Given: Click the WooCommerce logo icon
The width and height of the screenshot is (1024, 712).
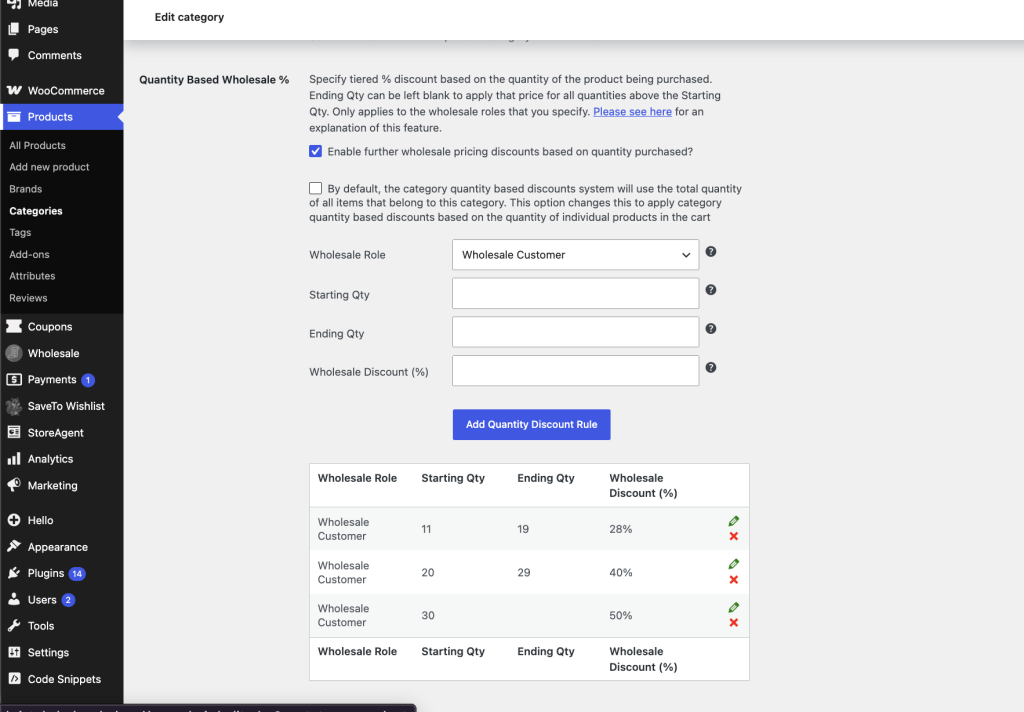Looking at the screenshot, I should pos(14,90).
